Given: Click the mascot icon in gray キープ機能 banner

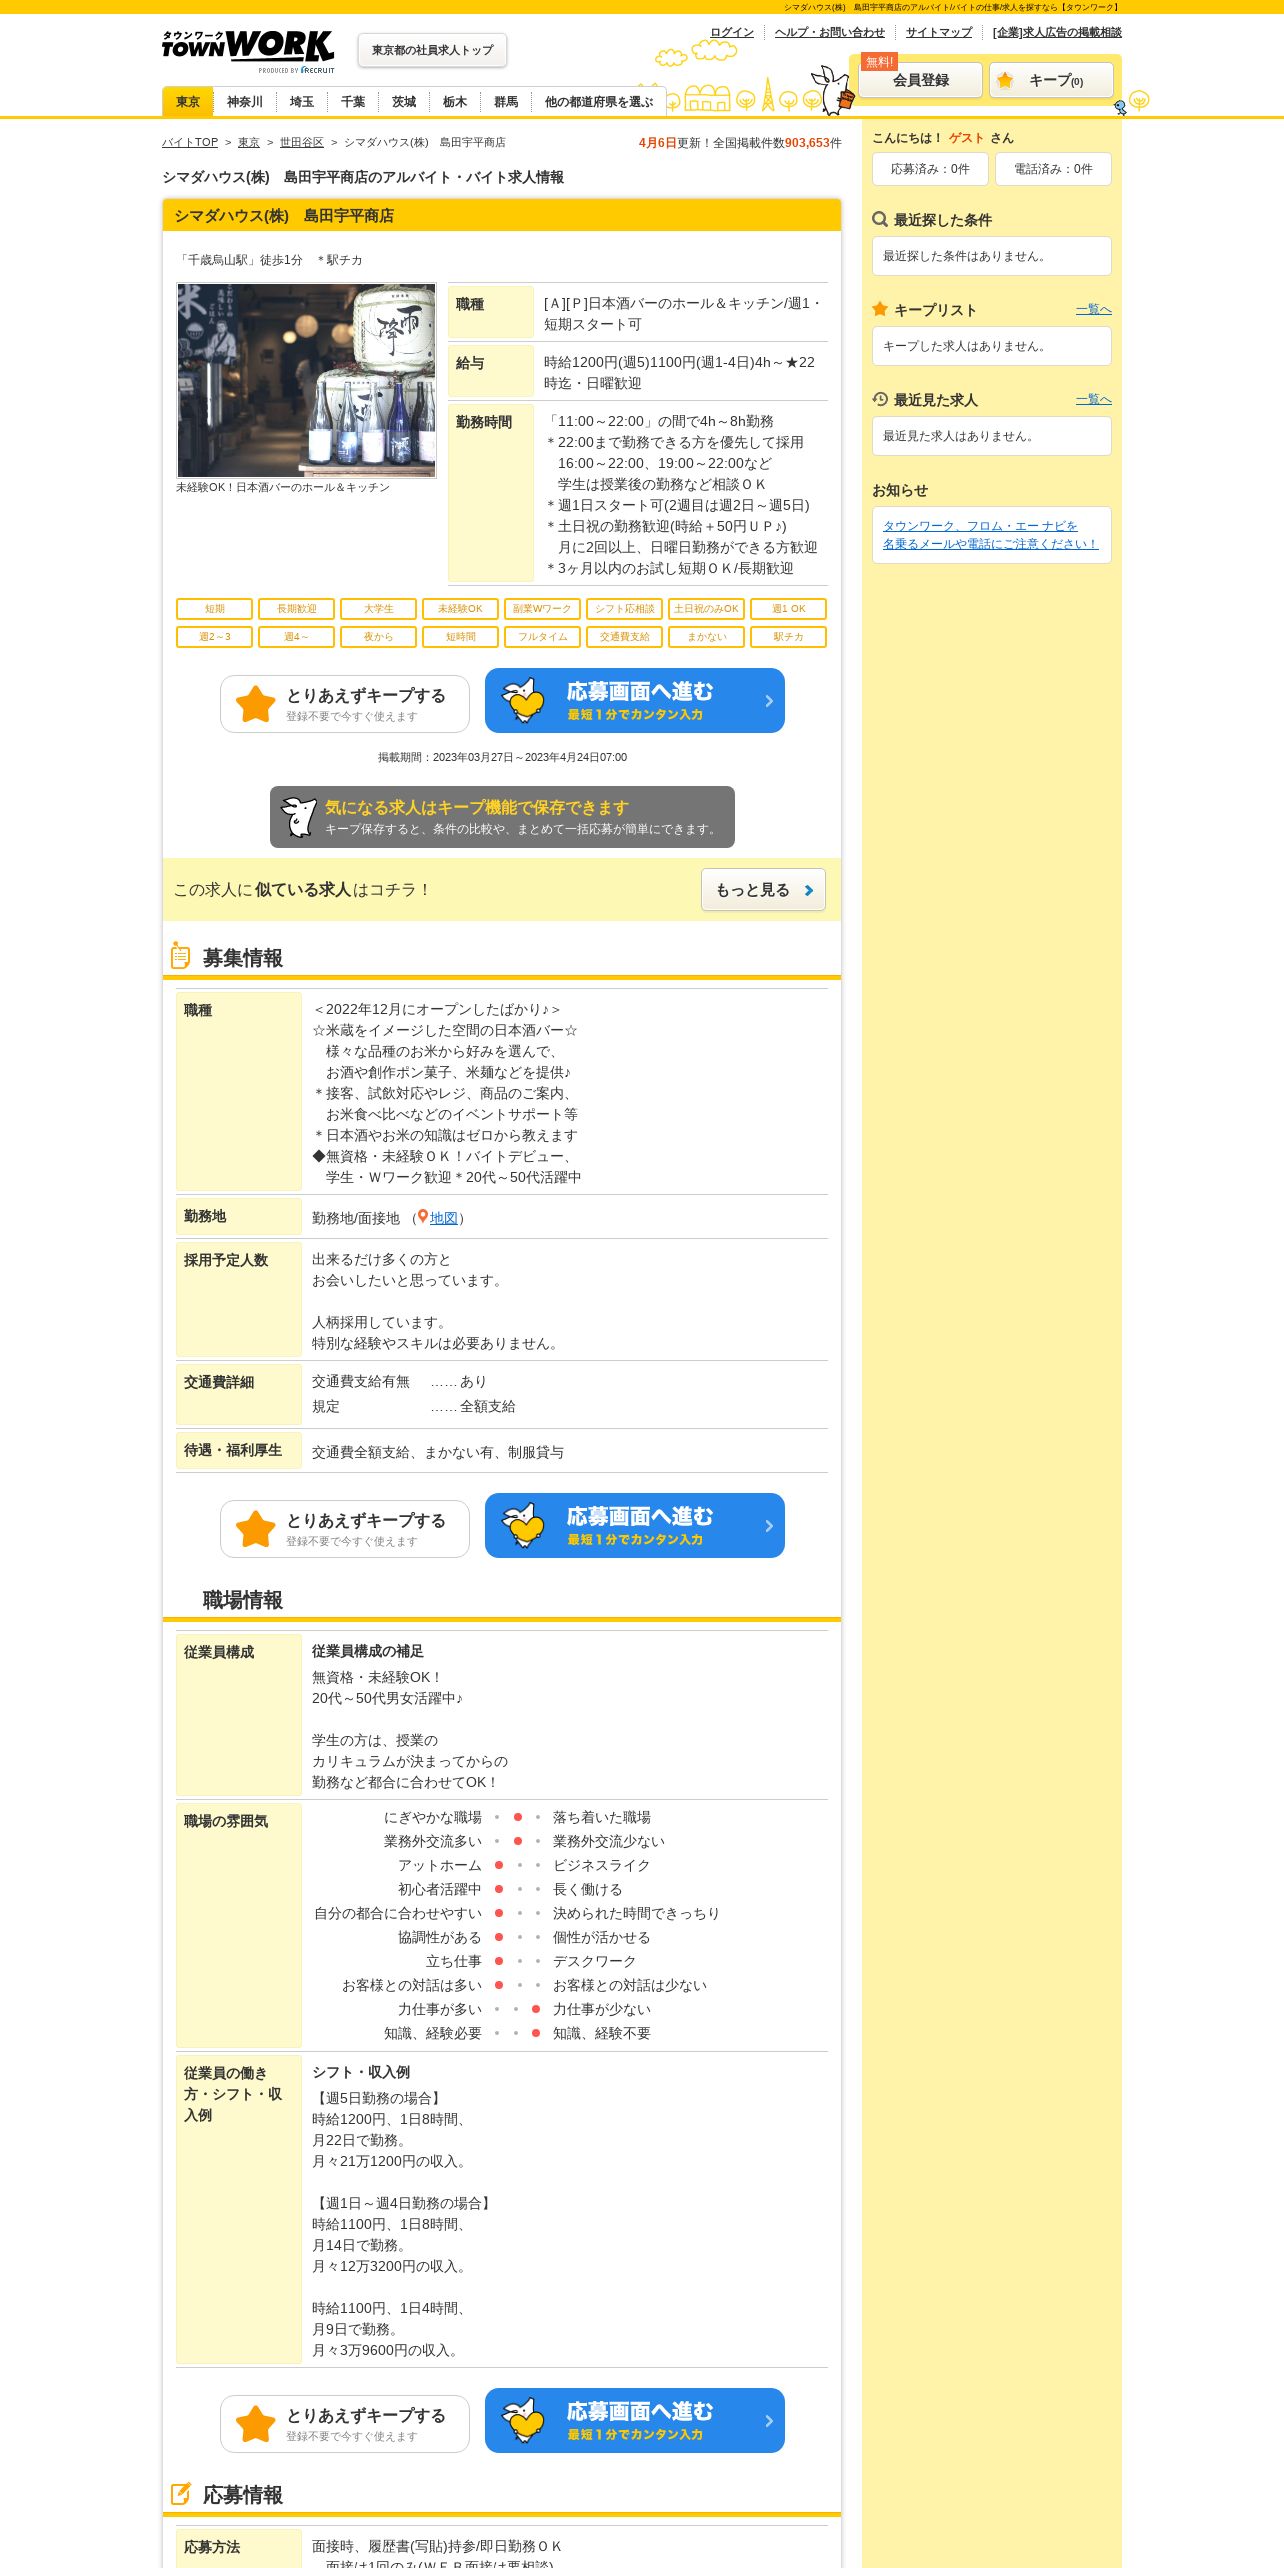Looking at the screenshot, I should click(298, 817).
